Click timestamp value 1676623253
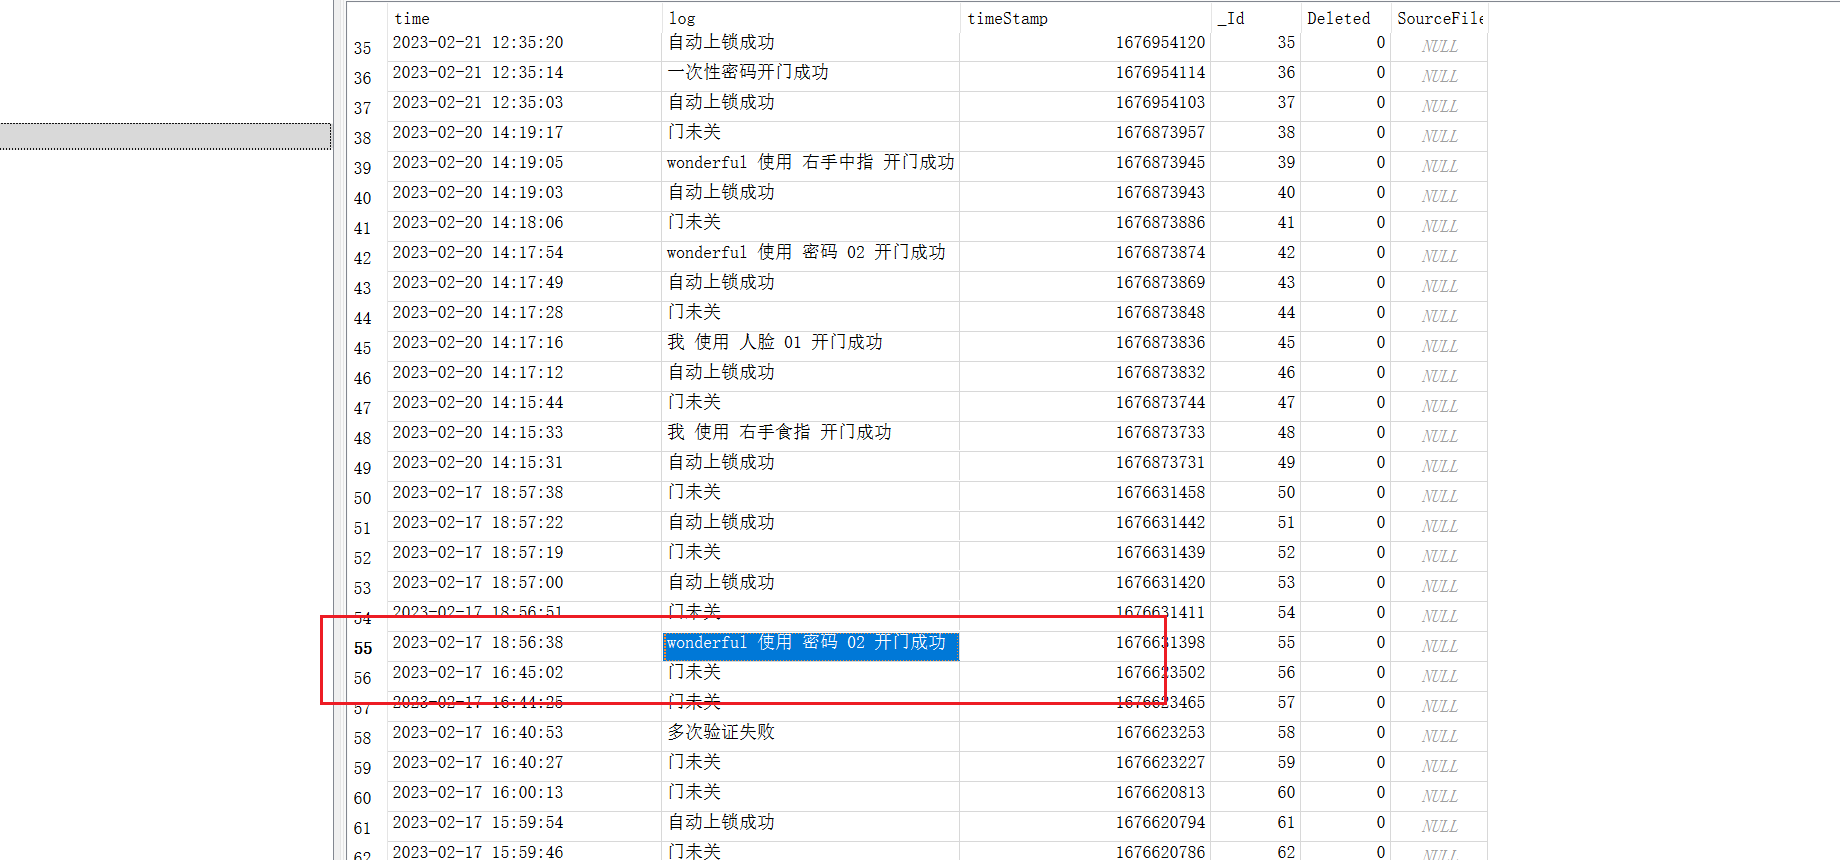 click(x=1160, y=732)
